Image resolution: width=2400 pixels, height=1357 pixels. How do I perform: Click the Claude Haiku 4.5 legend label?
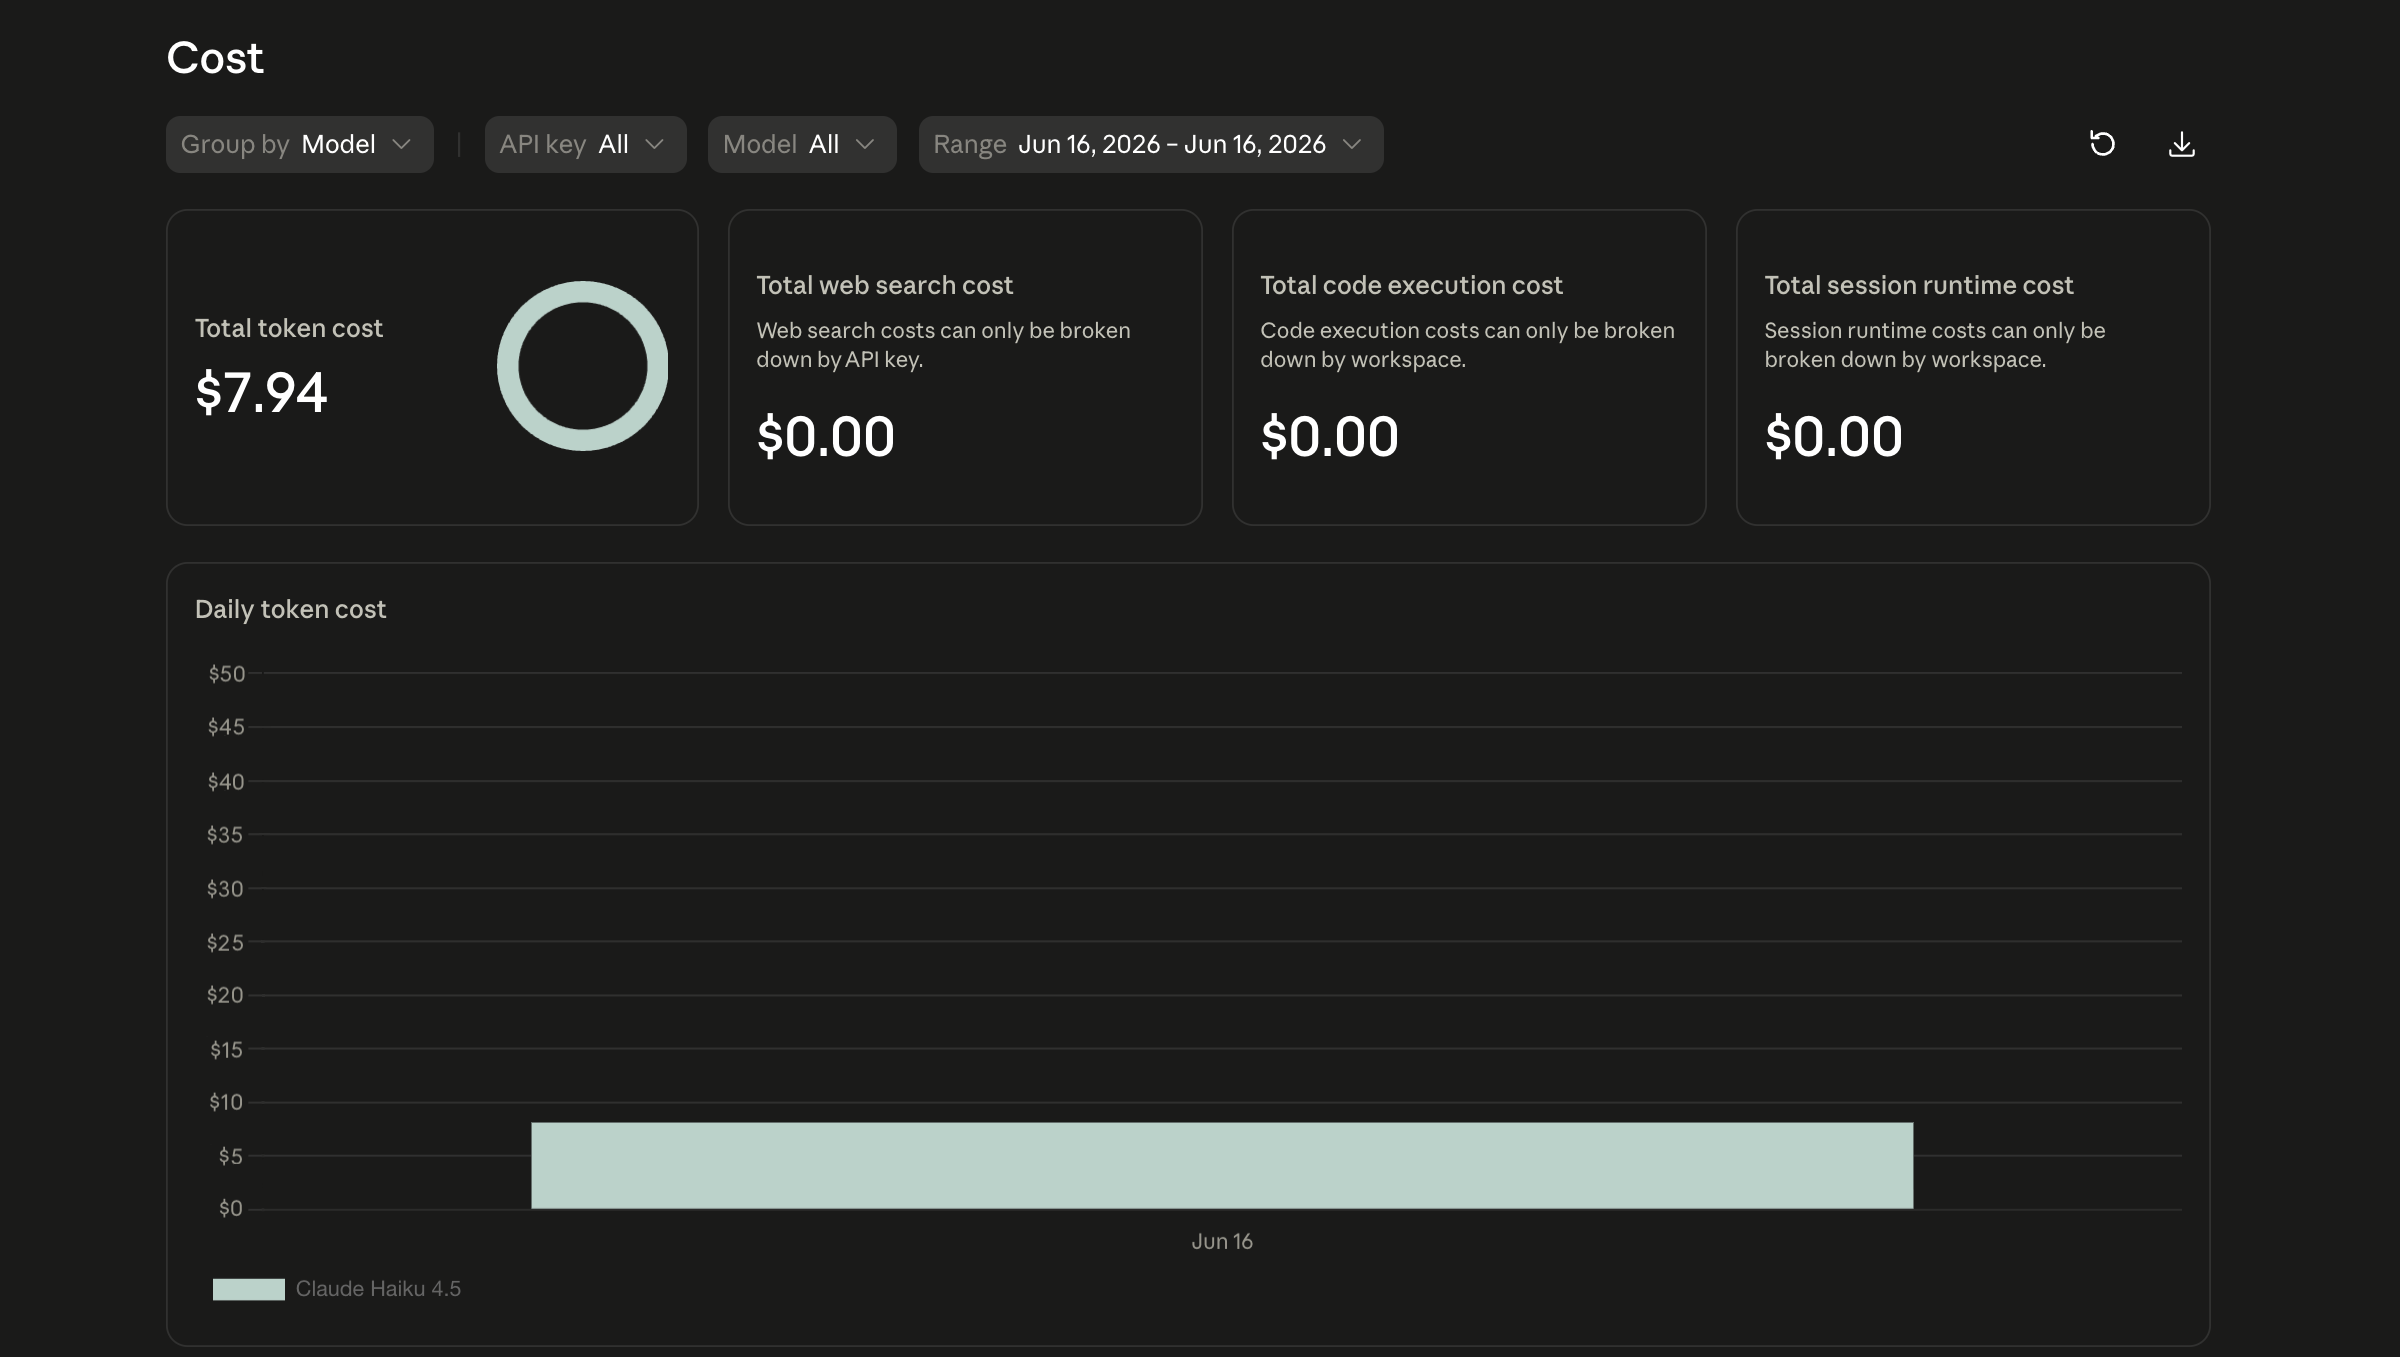point(378,1289)
